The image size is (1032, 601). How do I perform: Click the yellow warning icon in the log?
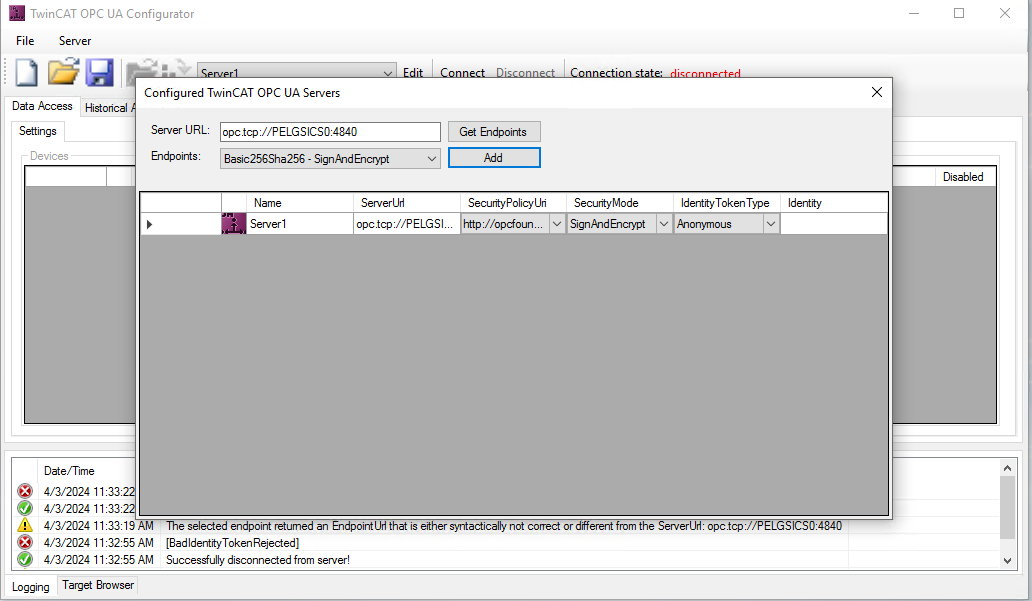[x=25, y=526]
